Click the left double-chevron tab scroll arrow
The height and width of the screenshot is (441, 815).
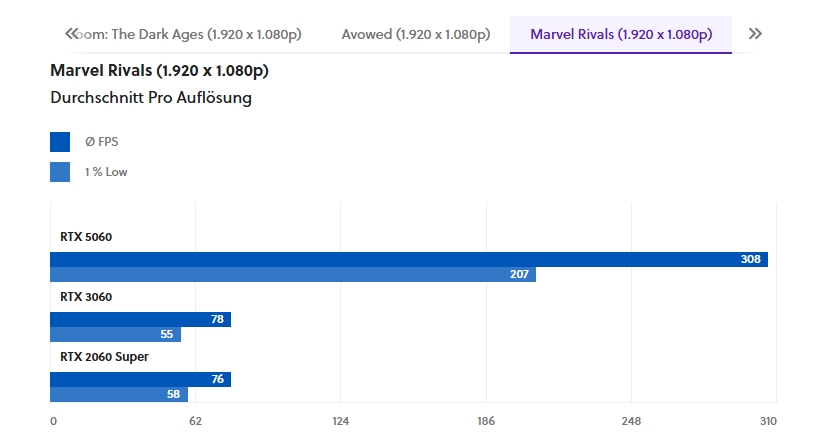point(71,34)
